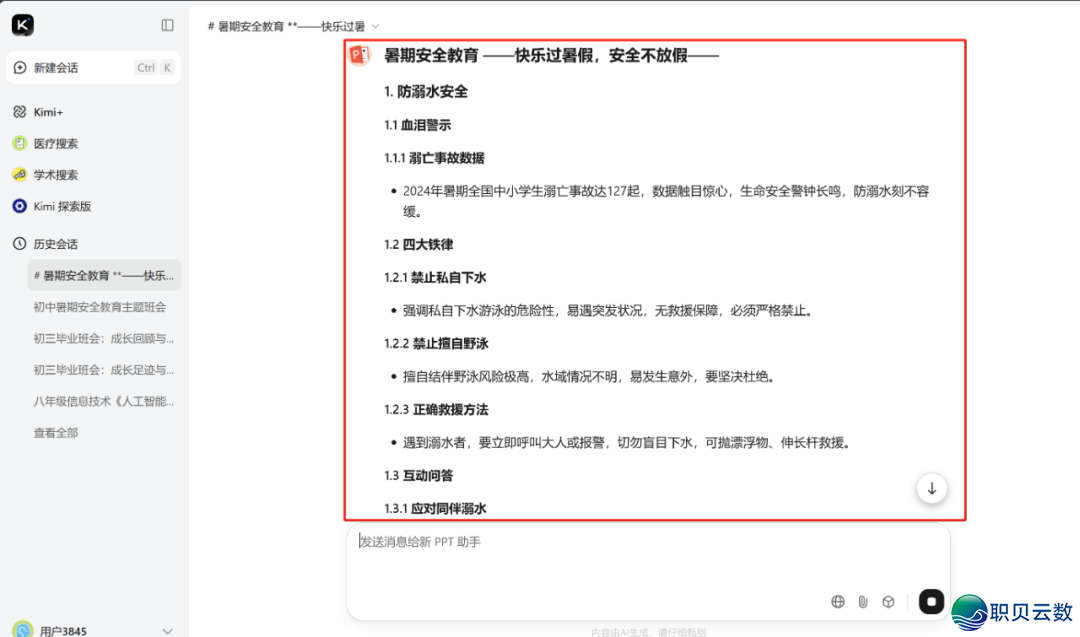Click the bullet 强调私自下水游泳的危险性
The height and width of the screenshot is (637, 1080).
609,311
